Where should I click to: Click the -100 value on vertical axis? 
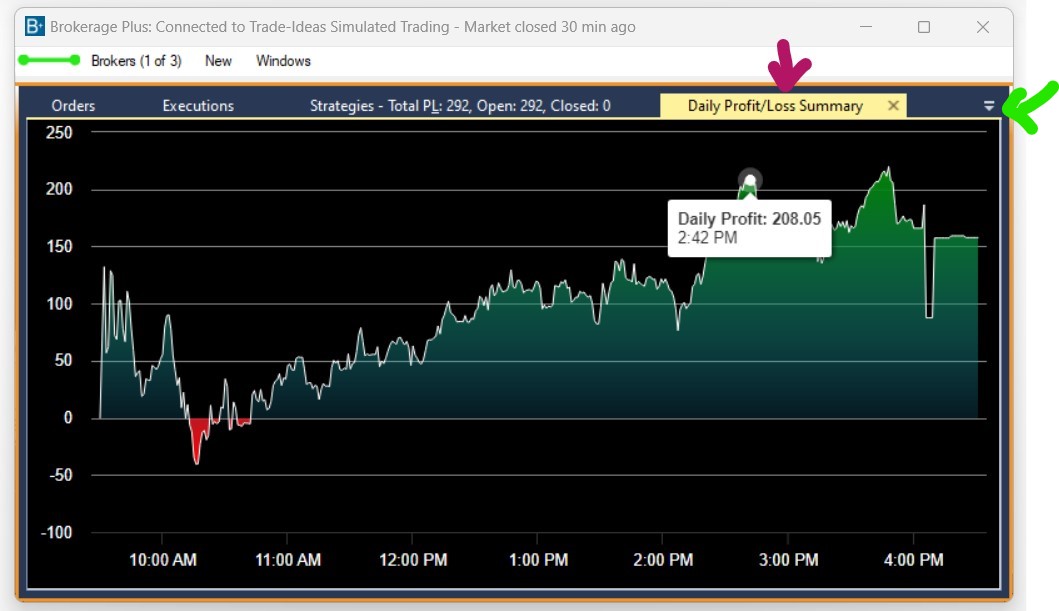[56, 533]
